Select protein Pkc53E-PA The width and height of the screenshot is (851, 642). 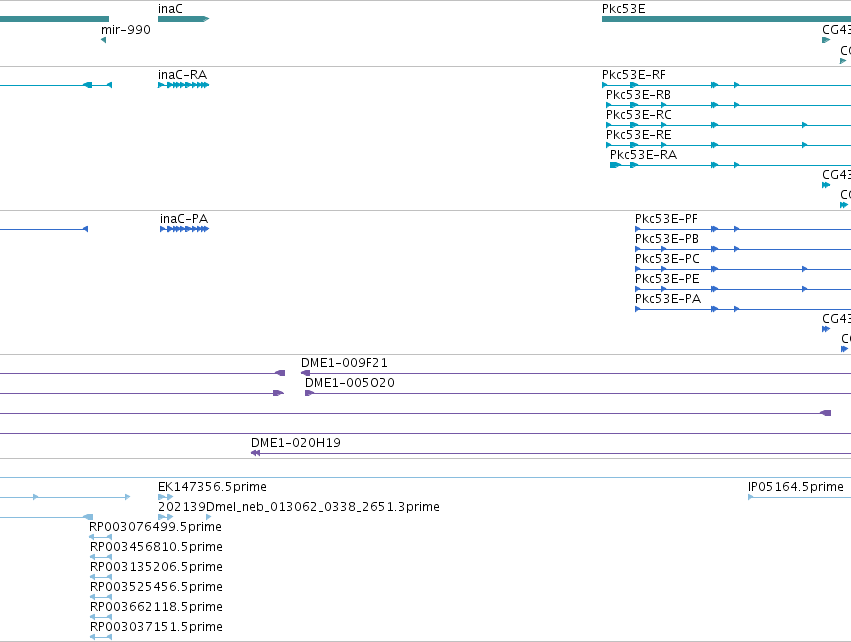coord(668,299)
